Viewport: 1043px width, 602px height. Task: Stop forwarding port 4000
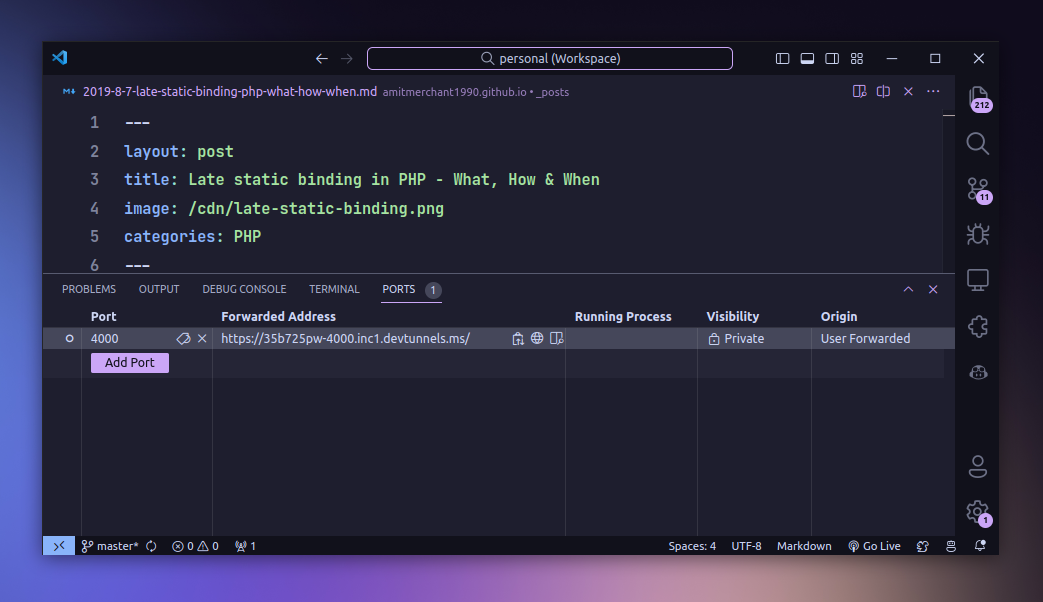[x=202, y=339]
